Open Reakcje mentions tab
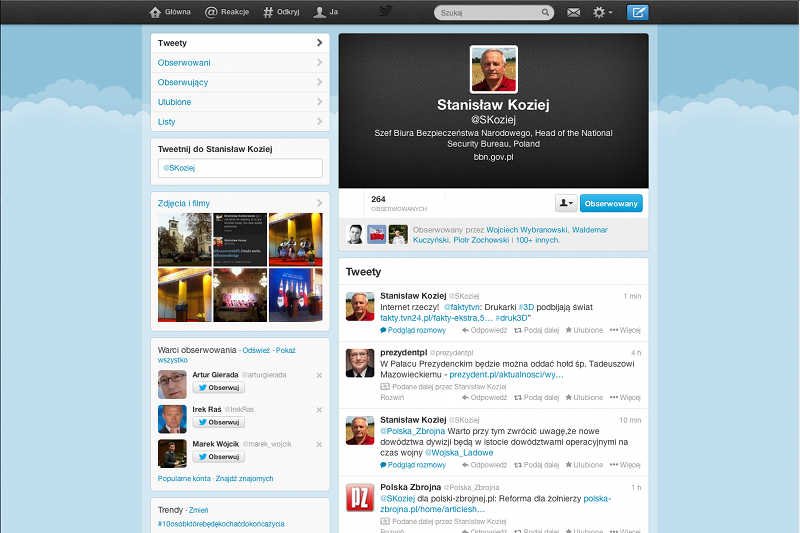 [x=227, y=12]
